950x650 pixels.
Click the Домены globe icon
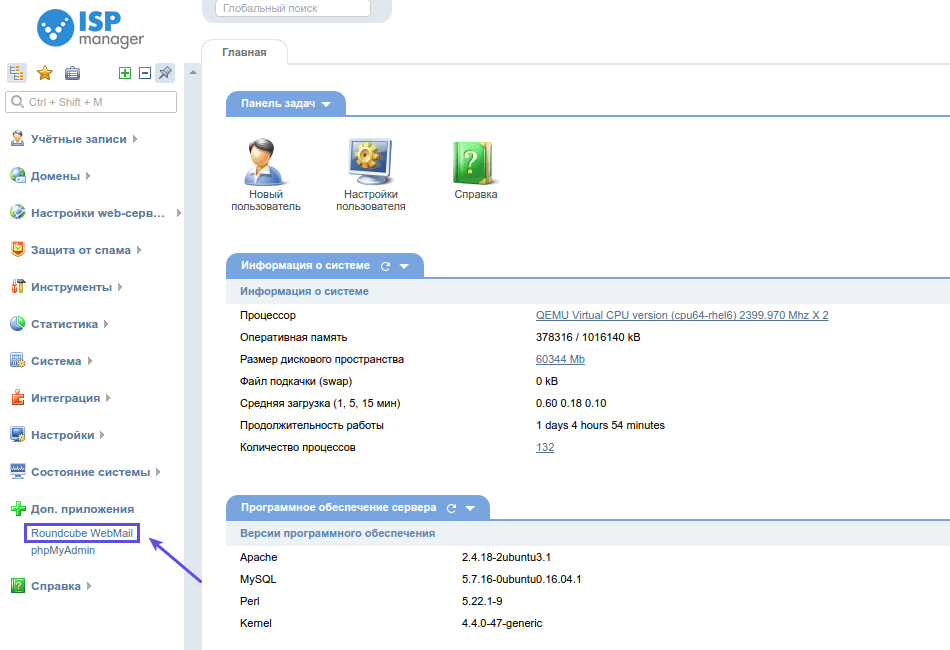click(18, 176)
